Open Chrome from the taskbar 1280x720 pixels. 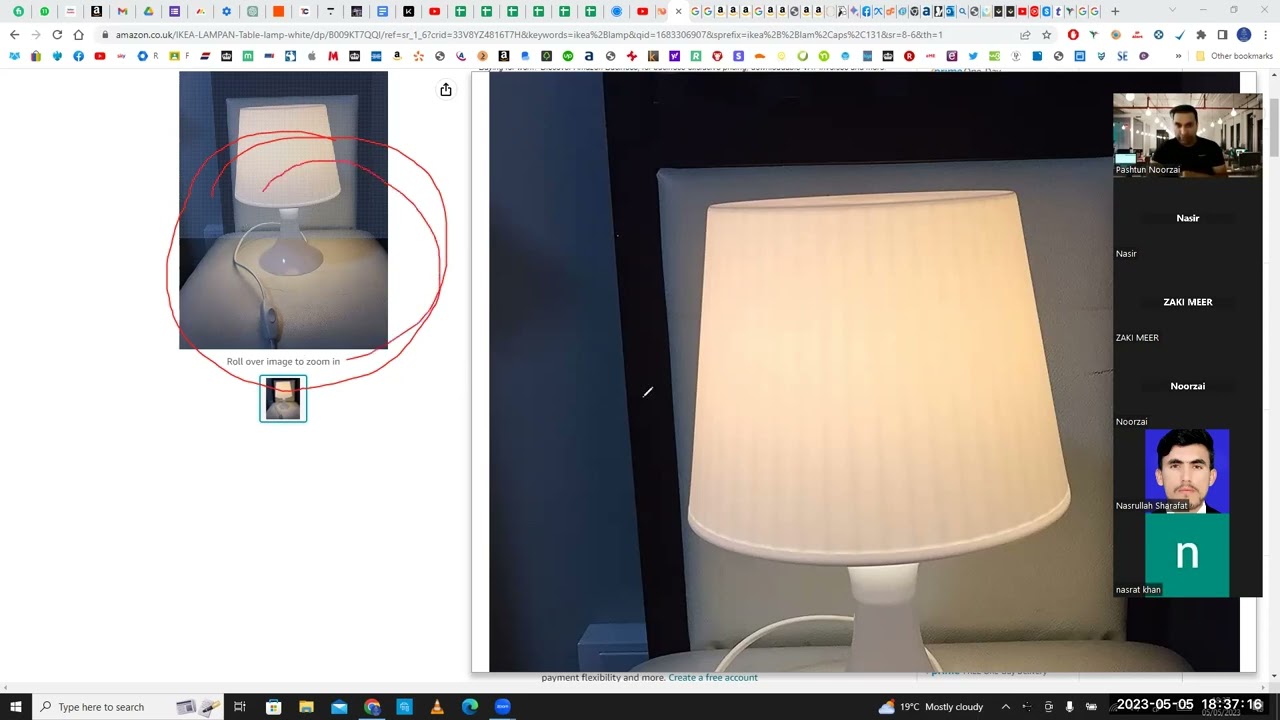pos(372,707)
